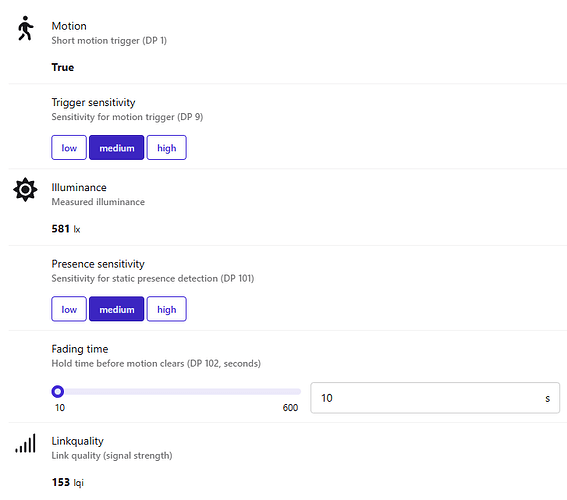Click the 581 lx illuminance value
Image resolution: width=567 pixels, height=500 pixels.
[66, 229]
